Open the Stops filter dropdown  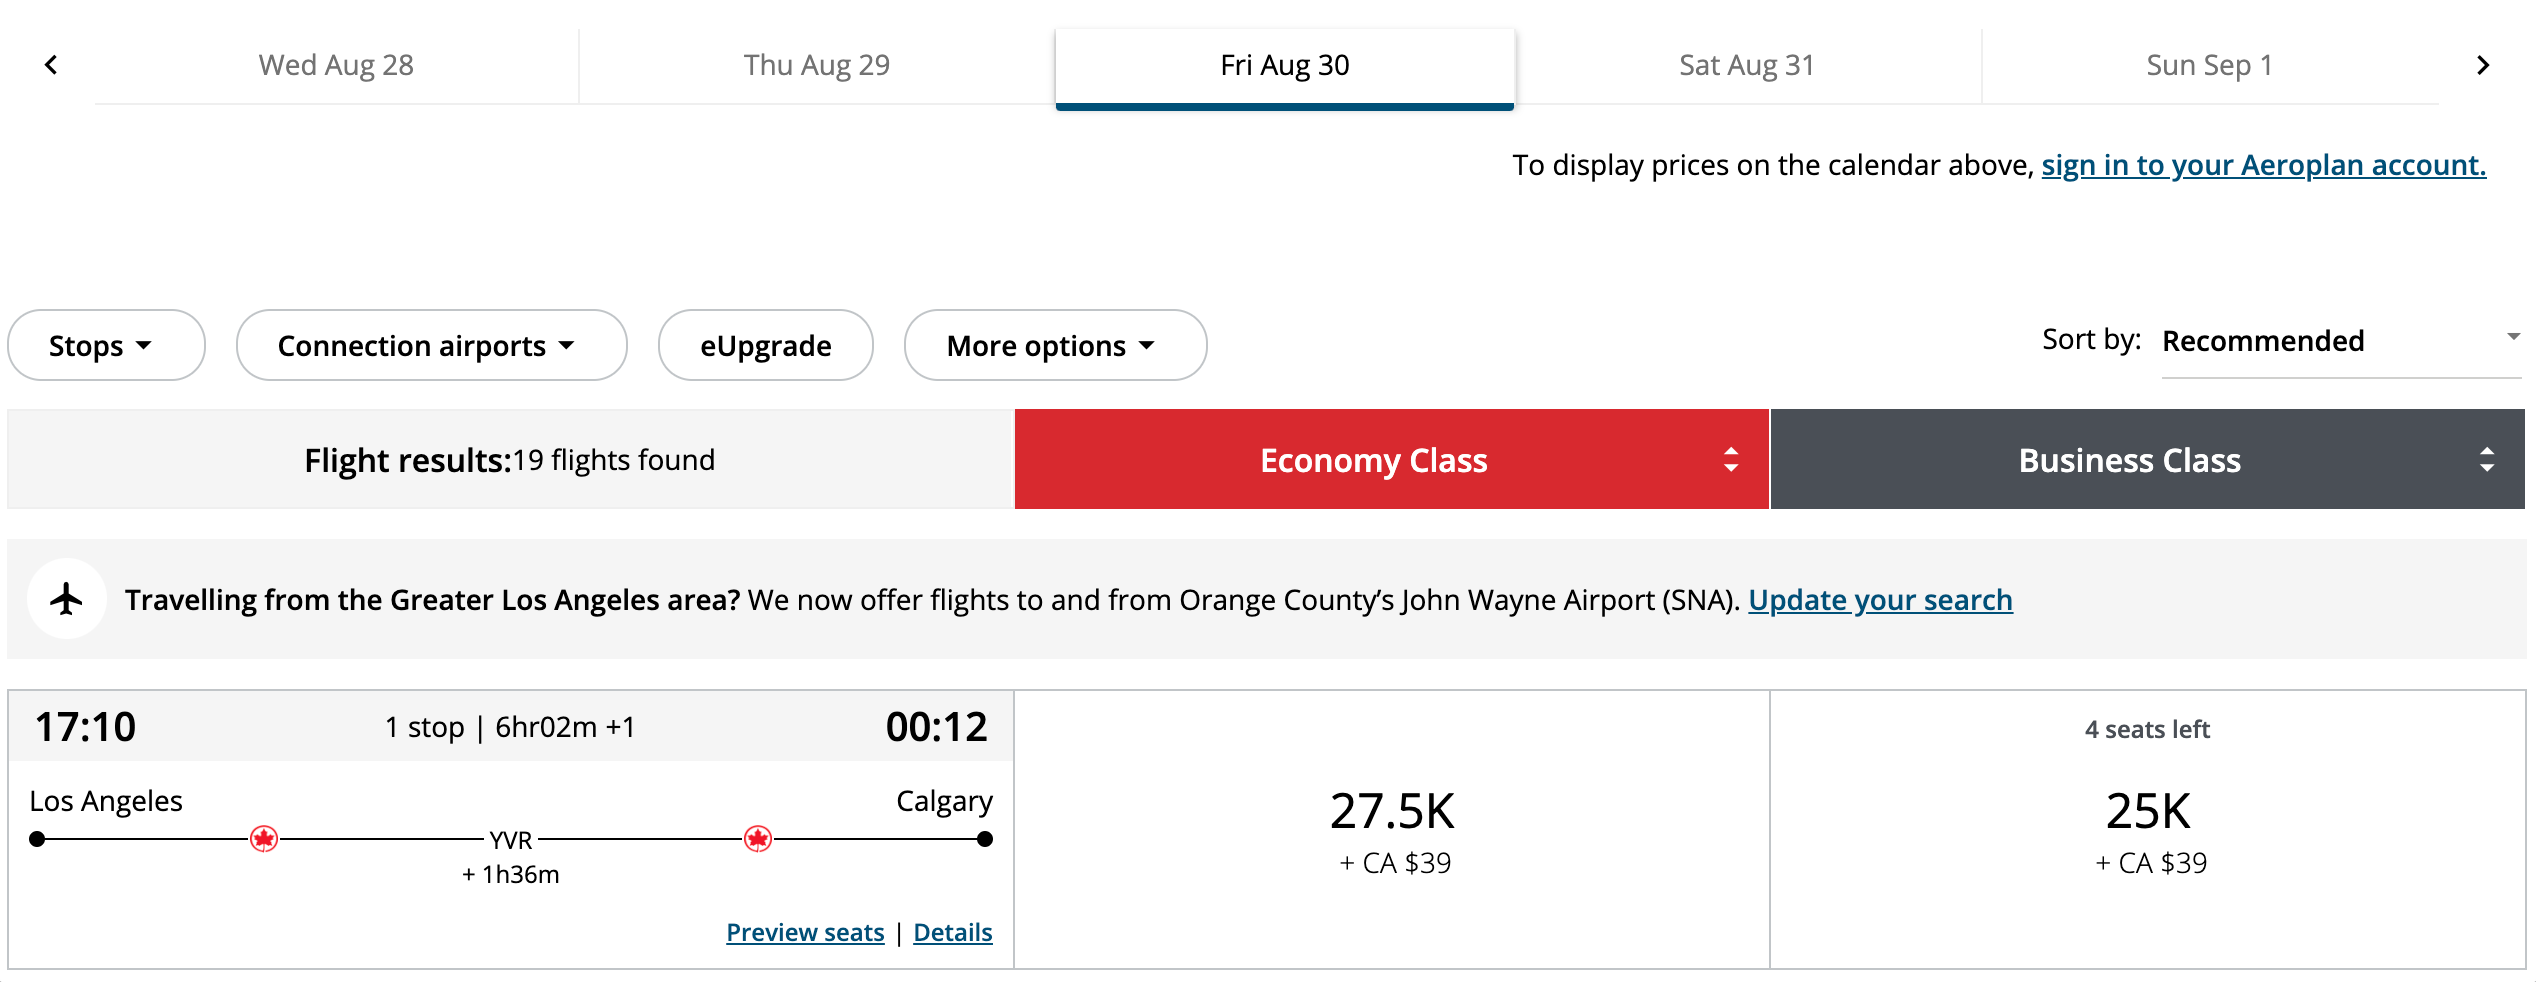105,346
